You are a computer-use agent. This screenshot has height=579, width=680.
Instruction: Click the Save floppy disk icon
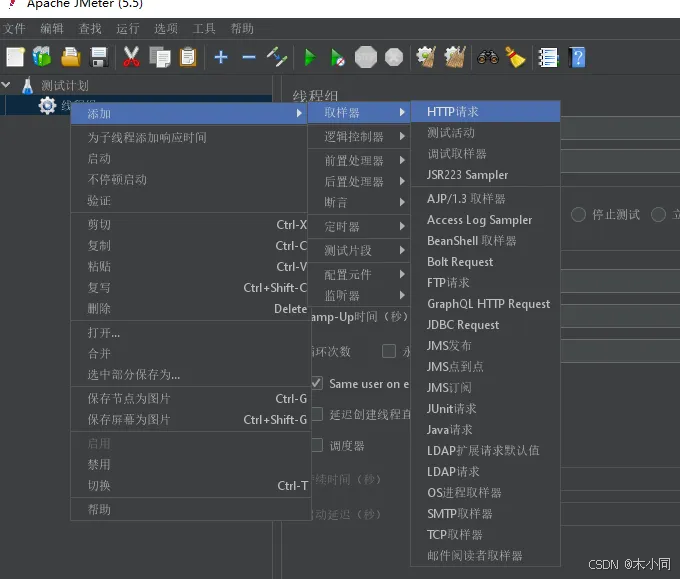(x=99, y=57)
